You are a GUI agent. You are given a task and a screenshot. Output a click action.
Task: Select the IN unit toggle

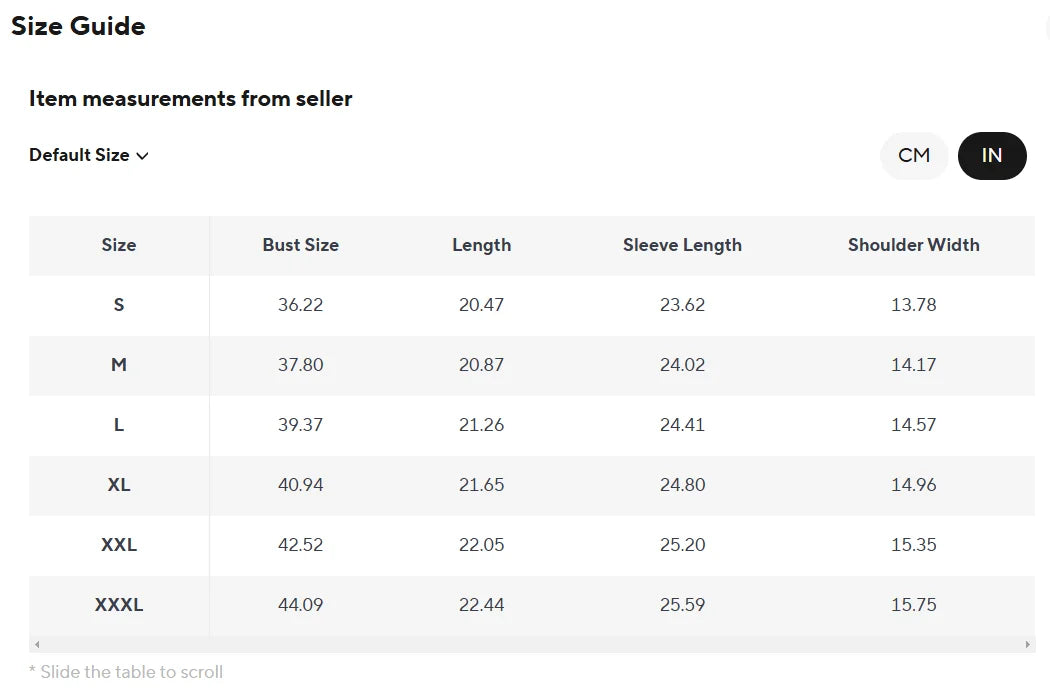(x=992, y=155)
